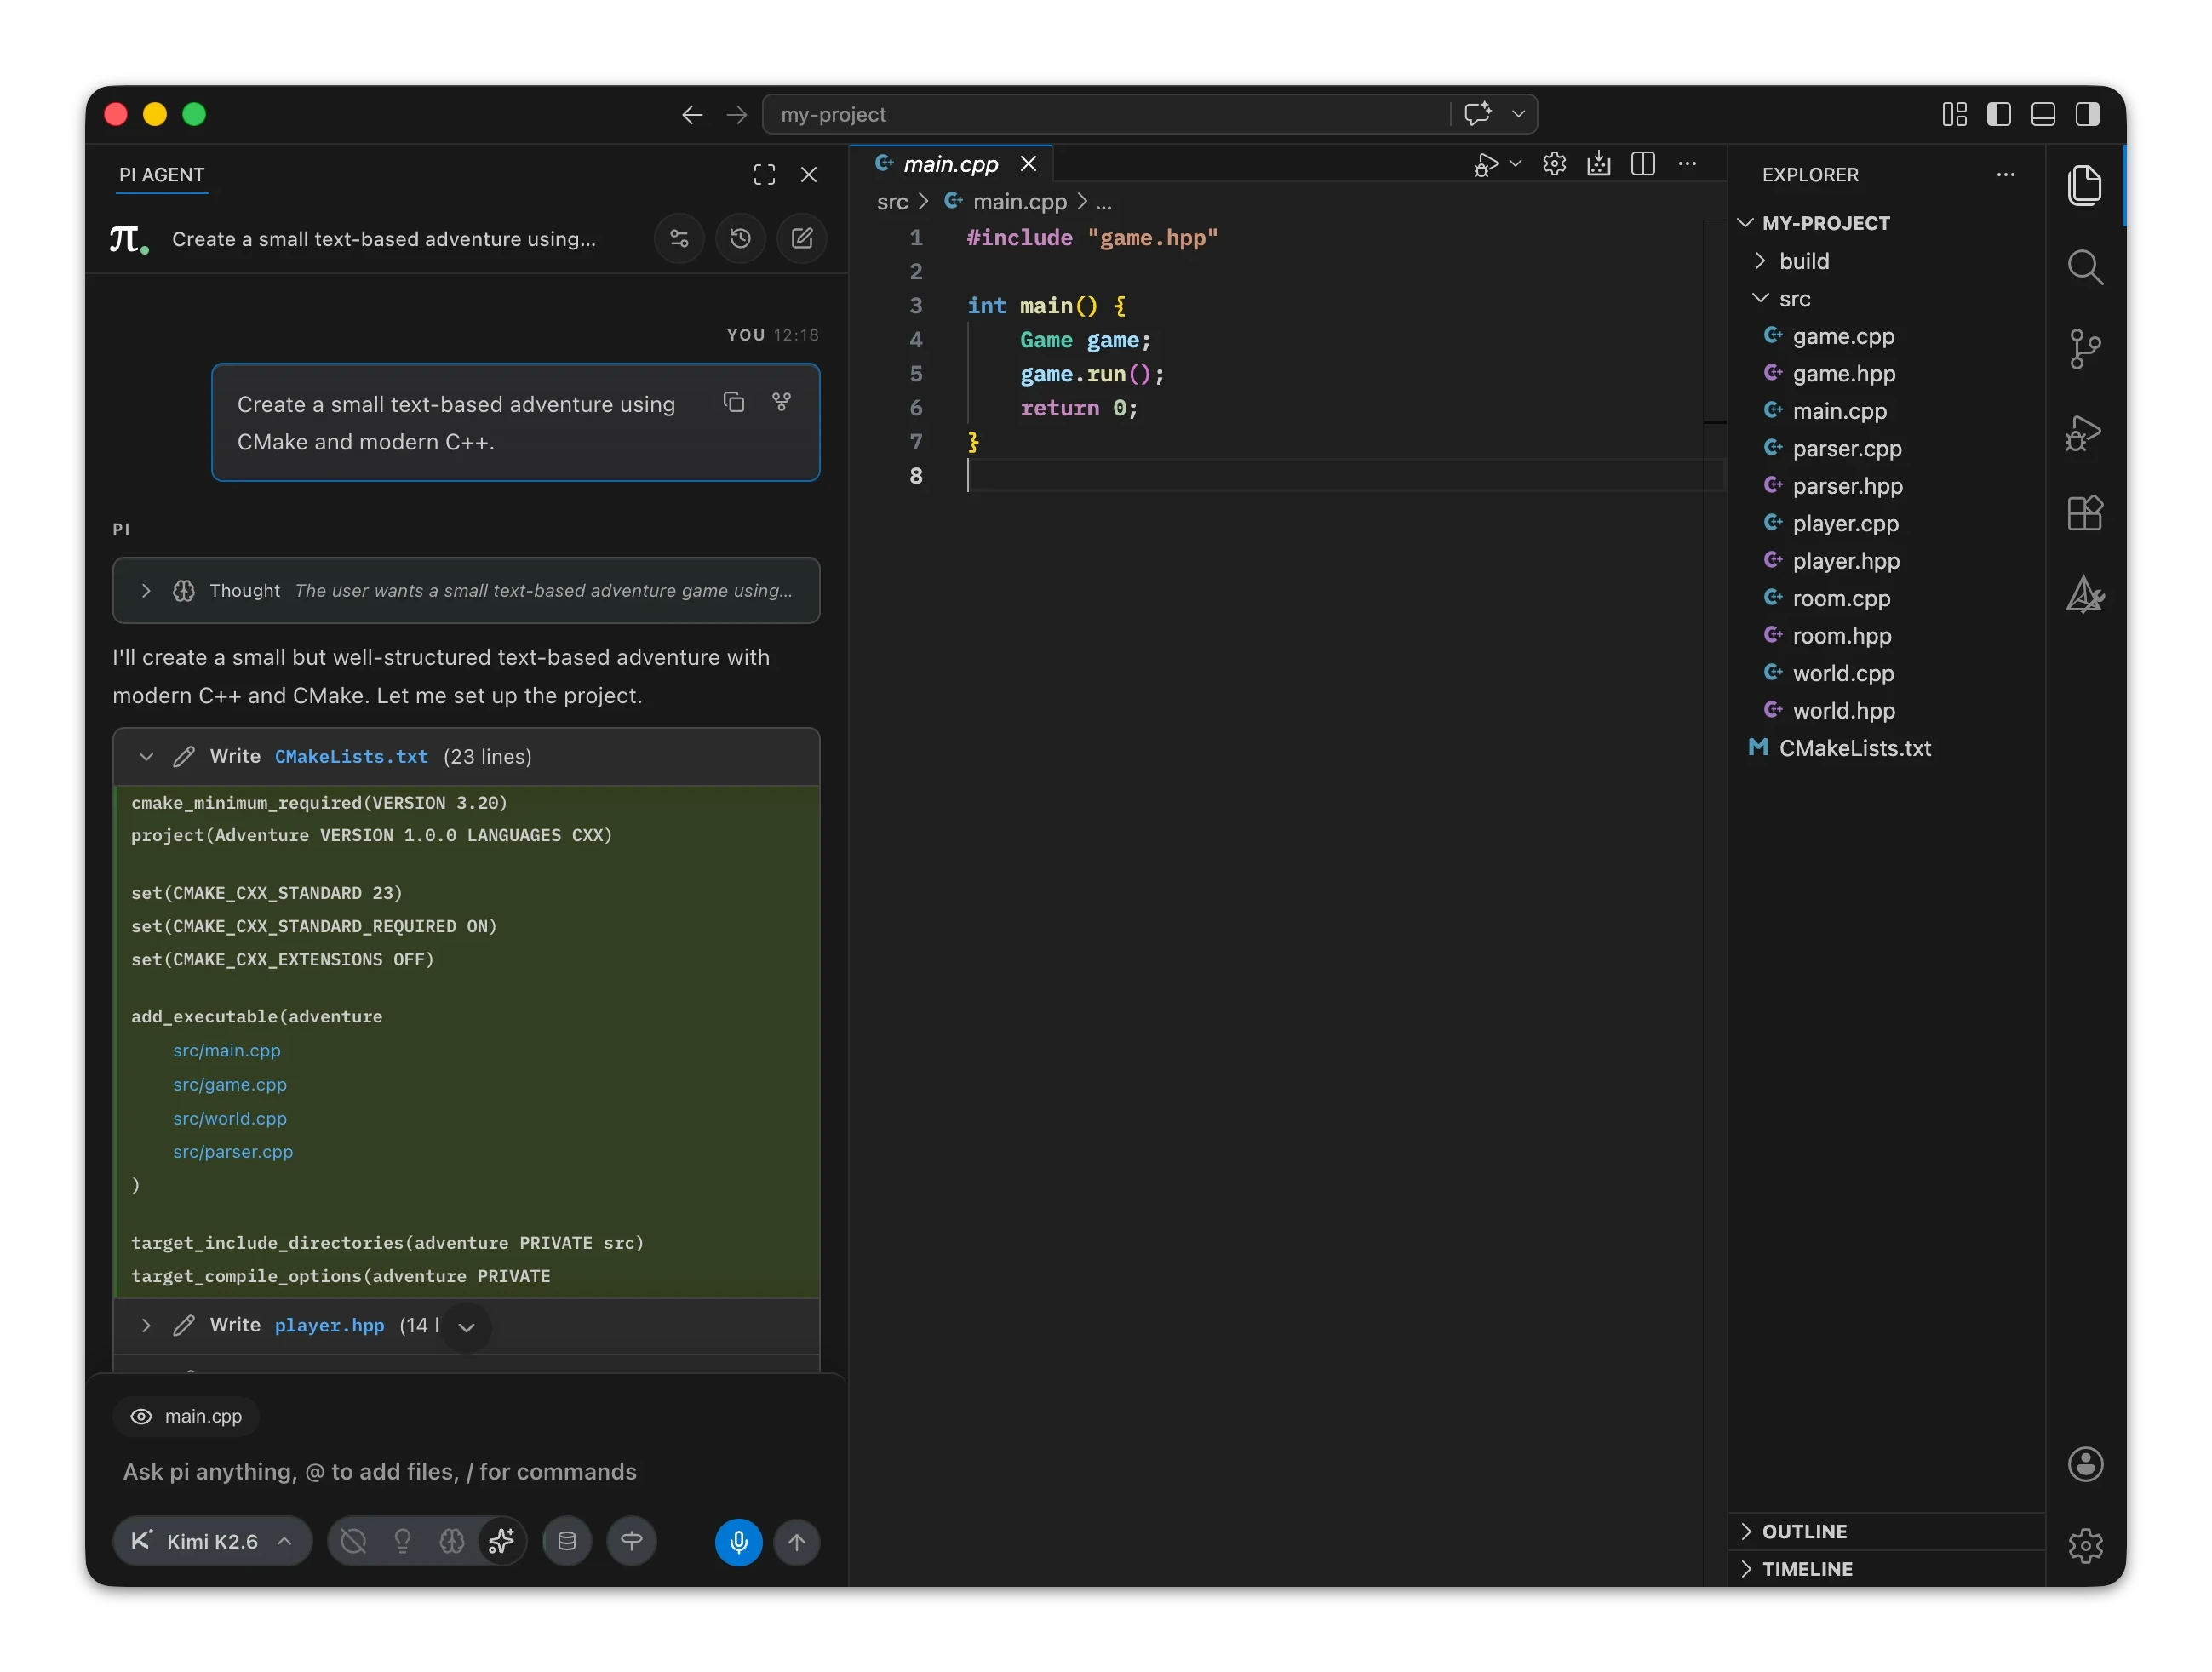Toggle the secondary side bar
2212x1672 pixels.
tap(2088, 115)
